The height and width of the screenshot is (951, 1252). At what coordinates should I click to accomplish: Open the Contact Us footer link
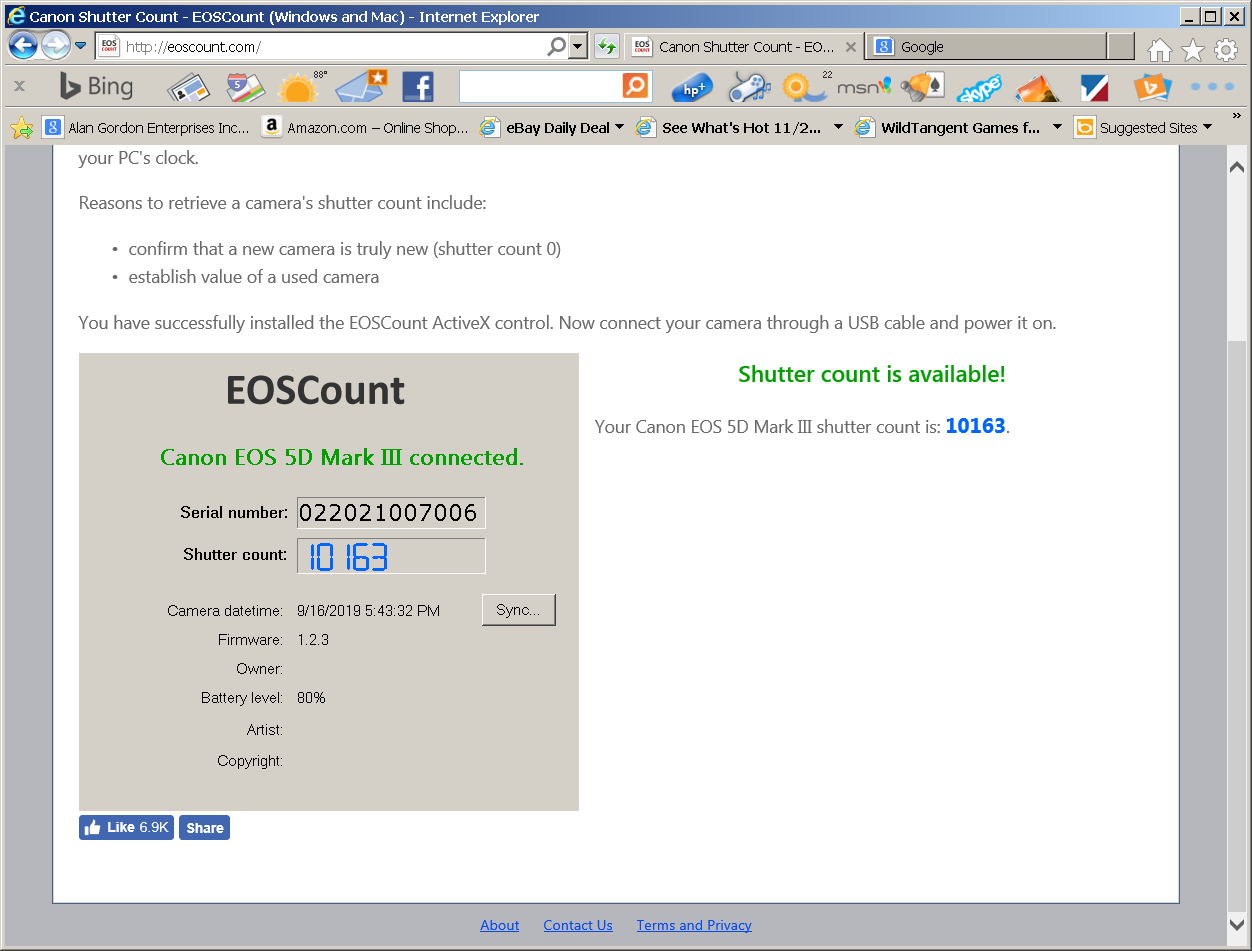click(x=578, y=925)
